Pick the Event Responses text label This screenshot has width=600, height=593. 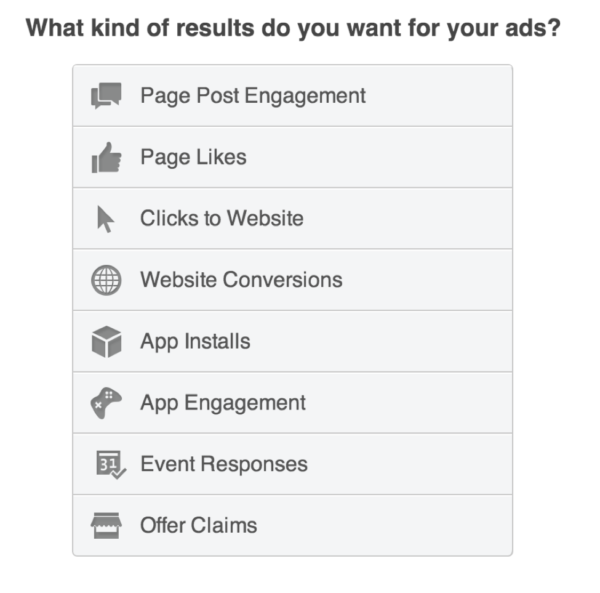click(x=224, y=464)
